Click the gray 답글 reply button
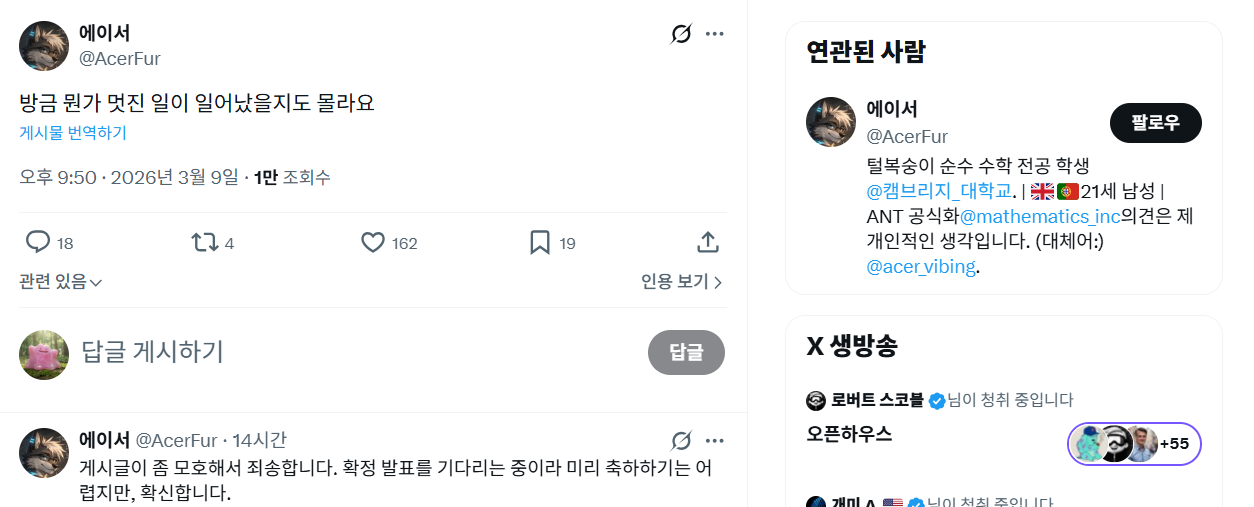This screenshot has height=507, width=1254. 686,352
